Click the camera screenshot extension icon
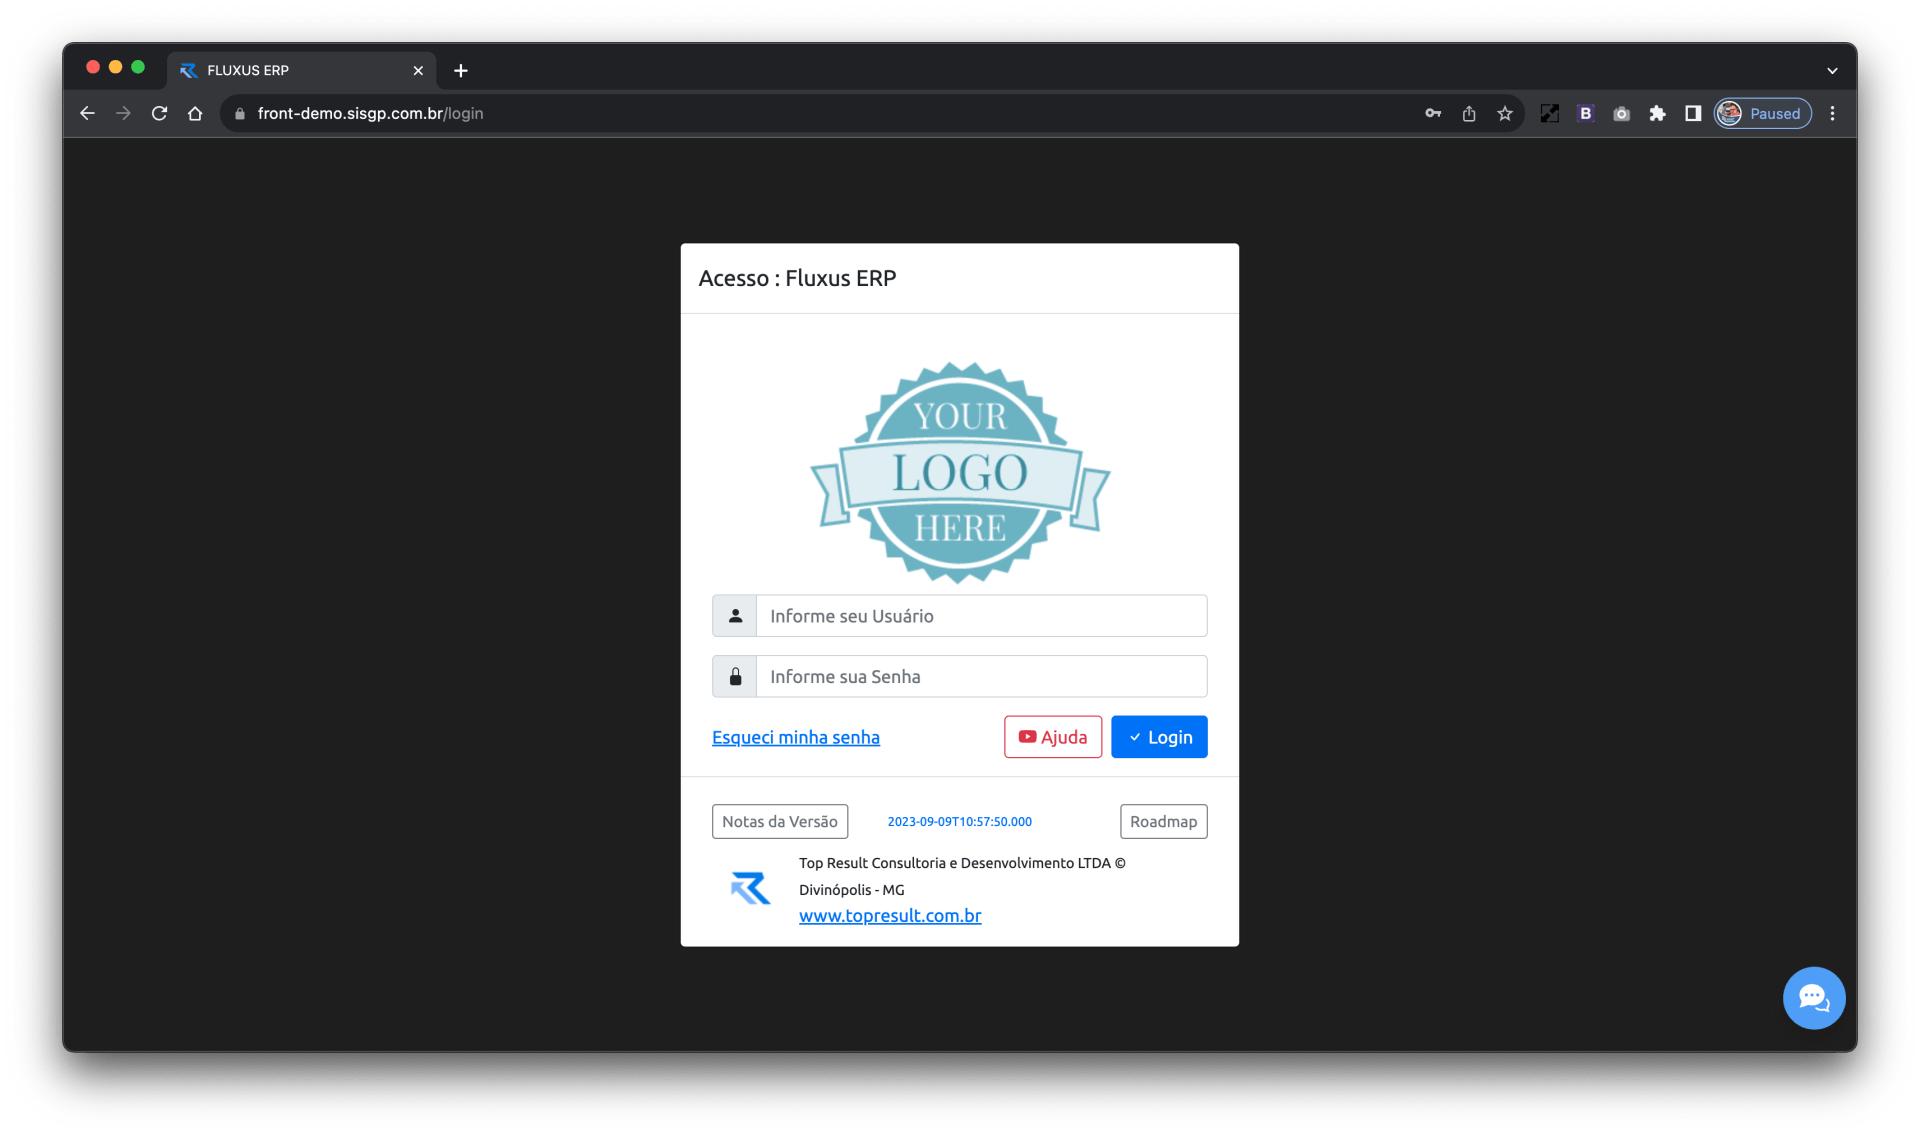The width and height of the screenshot is (1920, 1135). pyautogui.click(x=1621, y=114)
